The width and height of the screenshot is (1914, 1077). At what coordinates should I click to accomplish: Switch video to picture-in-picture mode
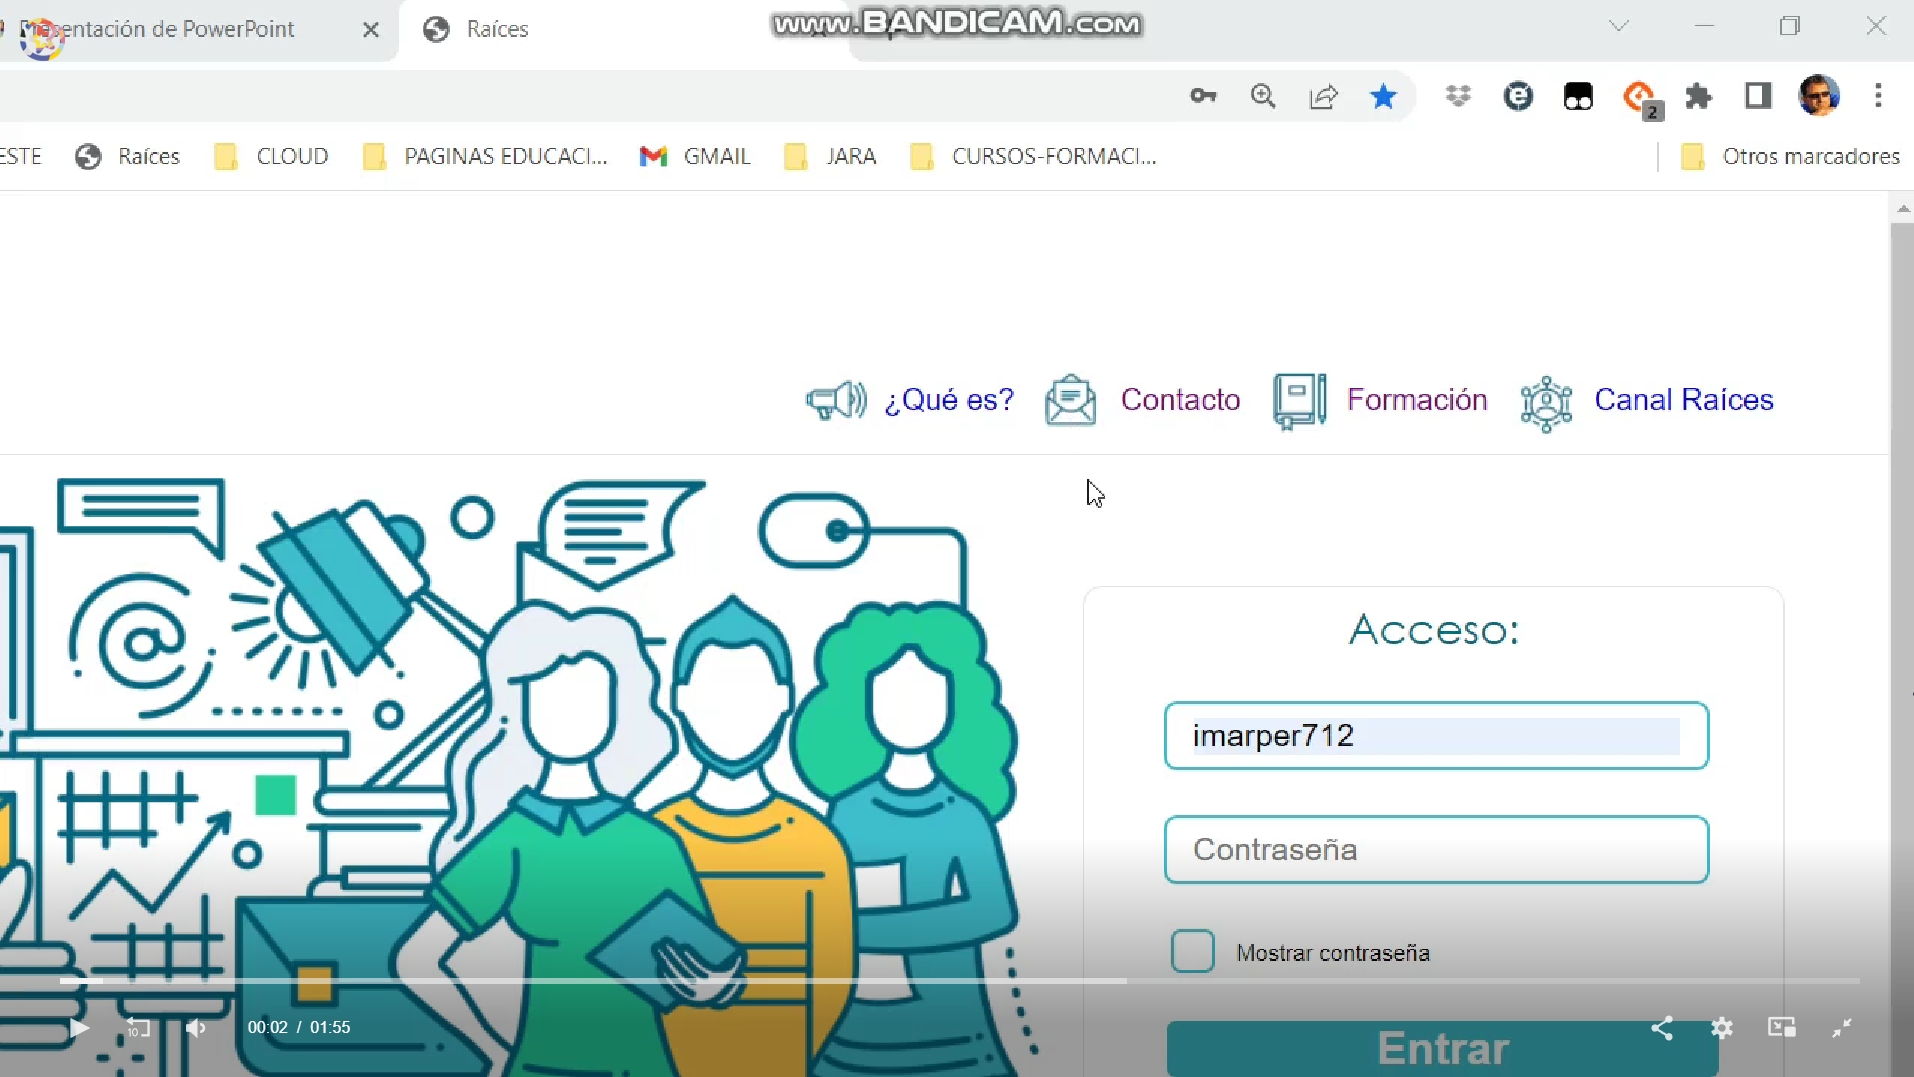(x=1782, y=1028)
